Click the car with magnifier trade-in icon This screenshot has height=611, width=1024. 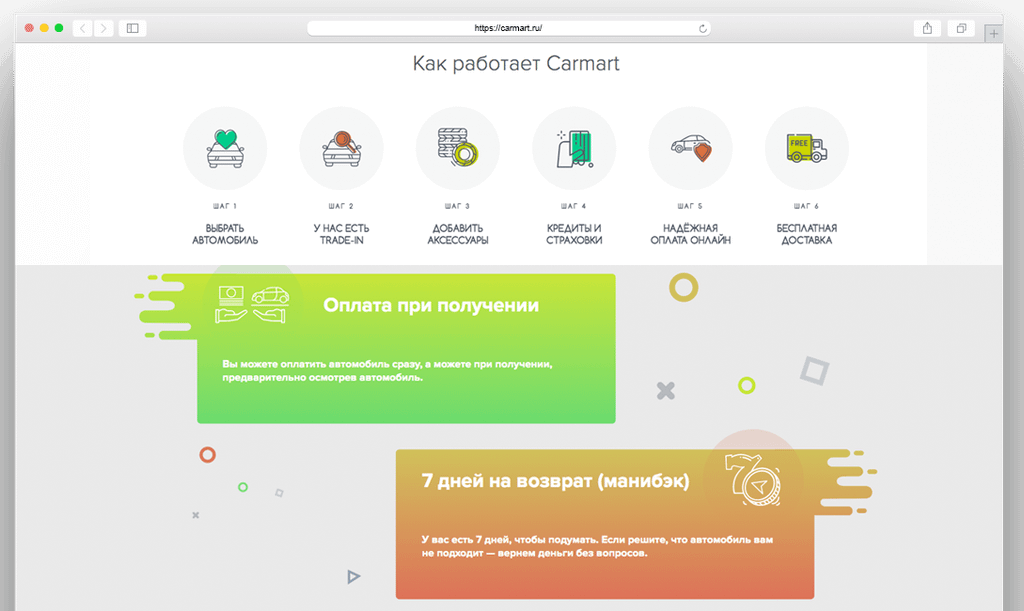pos(342,148)
